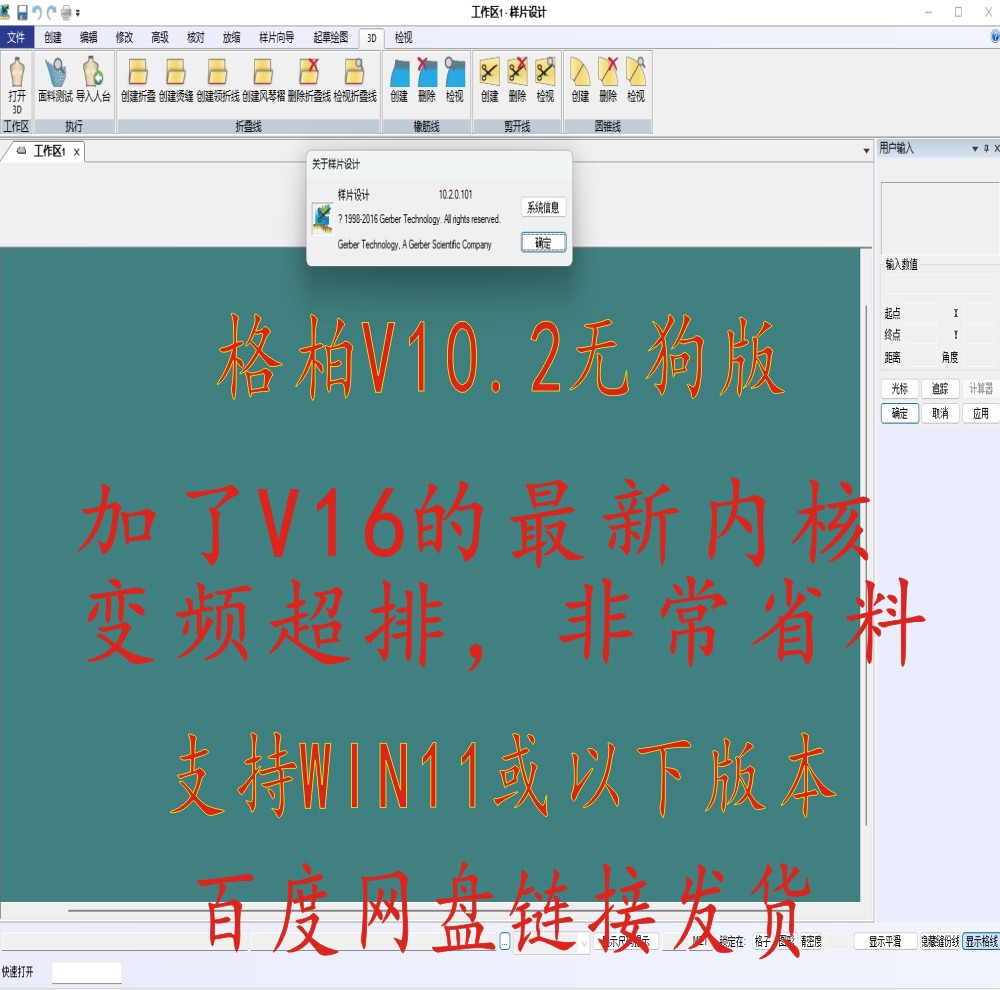Viewport: 1000px width, 990px height.
Task: Click the 快速打开 input box
Action: pyautogui.click(x=87, y=973)
